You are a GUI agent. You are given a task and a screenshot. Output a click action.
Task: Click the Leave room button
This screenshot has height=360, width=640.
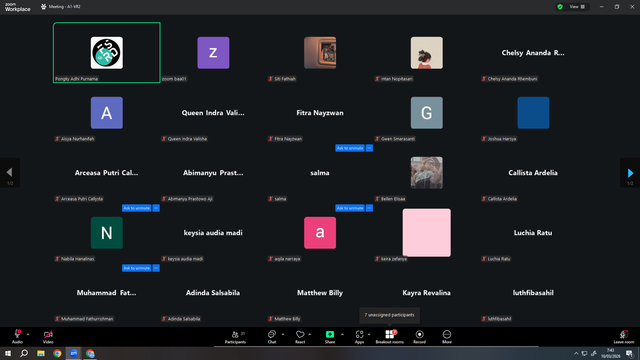[624, 336]
